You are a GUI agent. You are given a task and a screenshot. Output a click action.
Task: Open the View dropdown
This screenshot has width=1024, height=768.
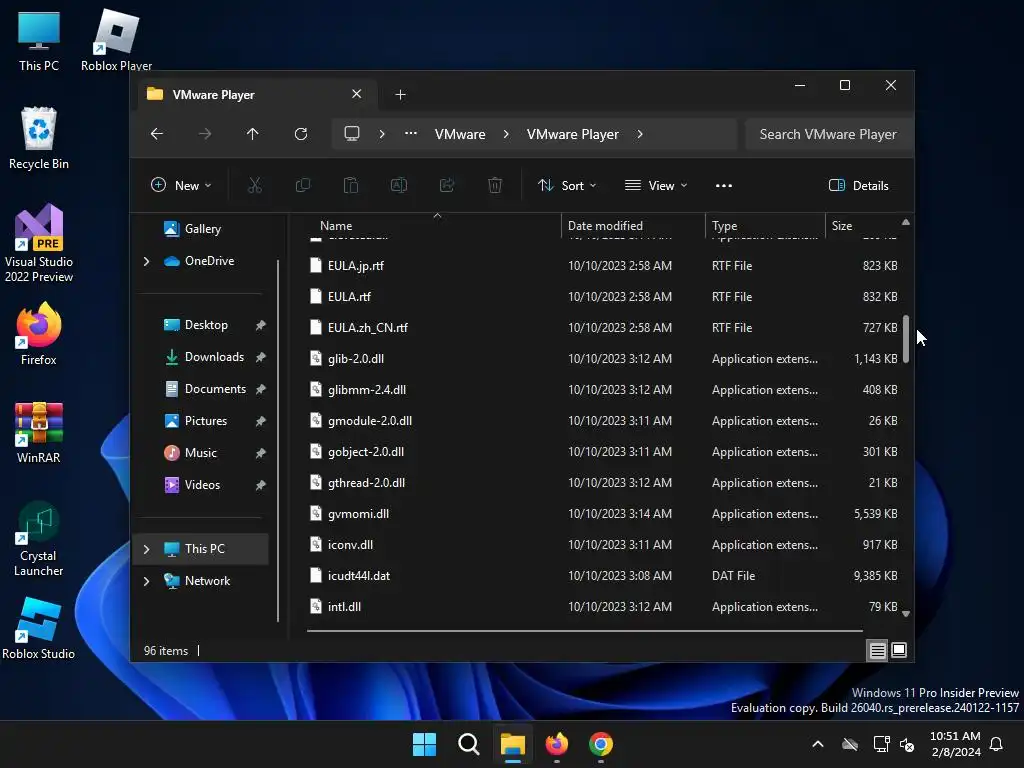[656, 185]
